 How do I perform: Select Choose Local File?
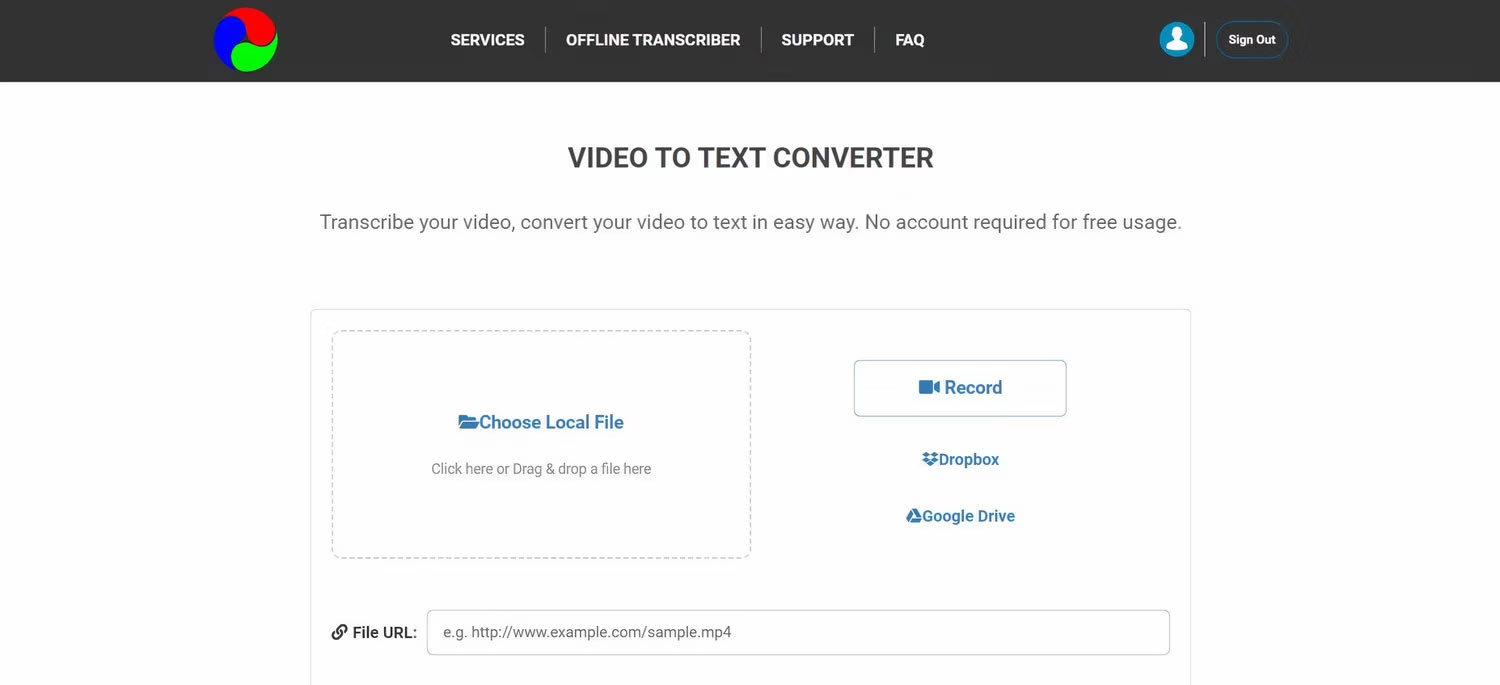click(x=550, y=421)
